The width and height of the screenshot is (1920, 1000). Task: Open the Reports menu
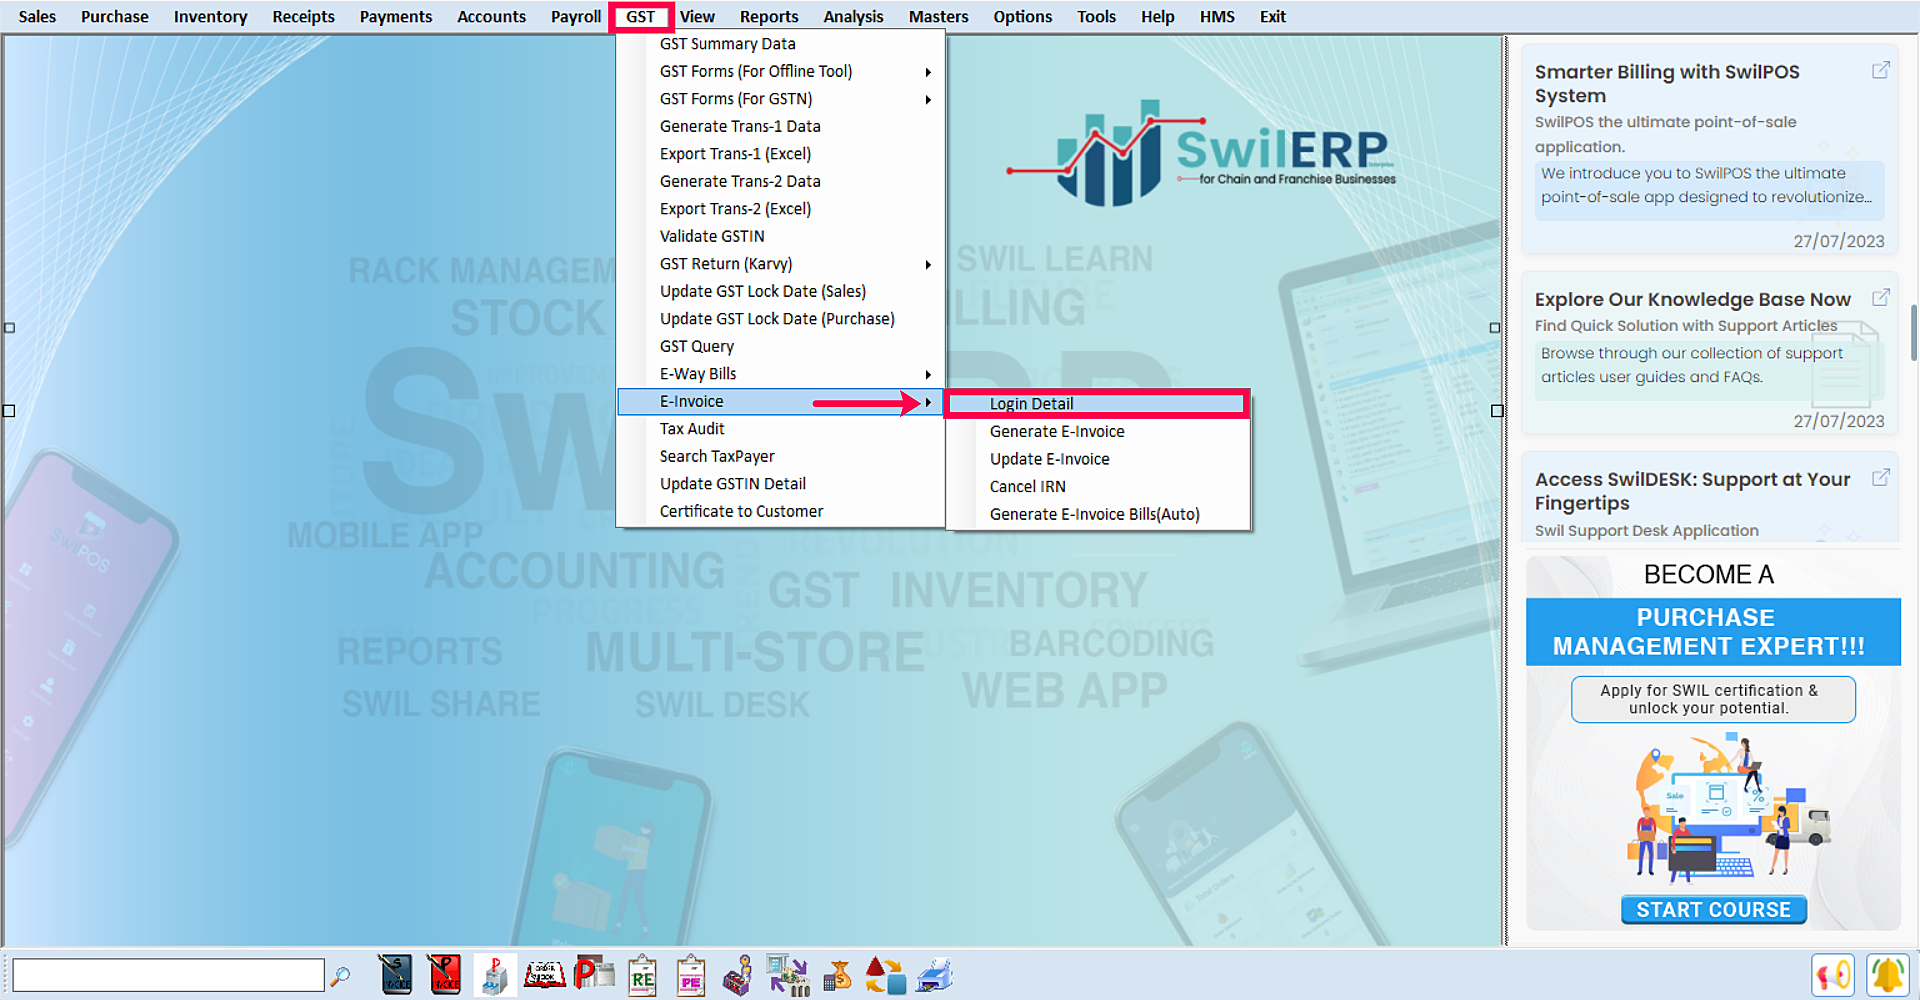769,16
